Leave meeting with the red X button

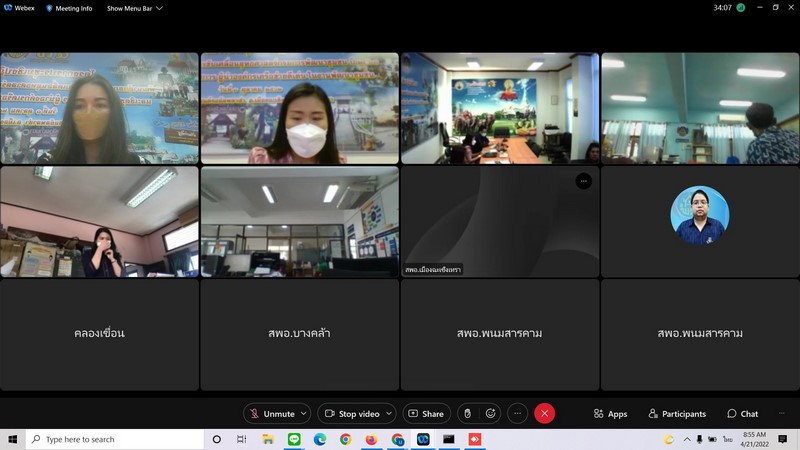(x=544, y=413)
